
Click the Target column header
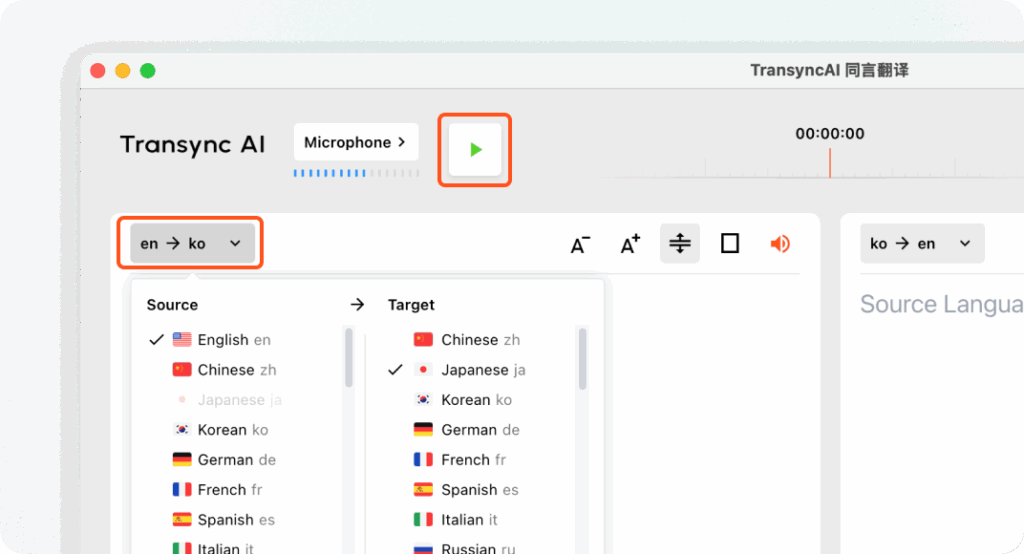tap(411, 304)
